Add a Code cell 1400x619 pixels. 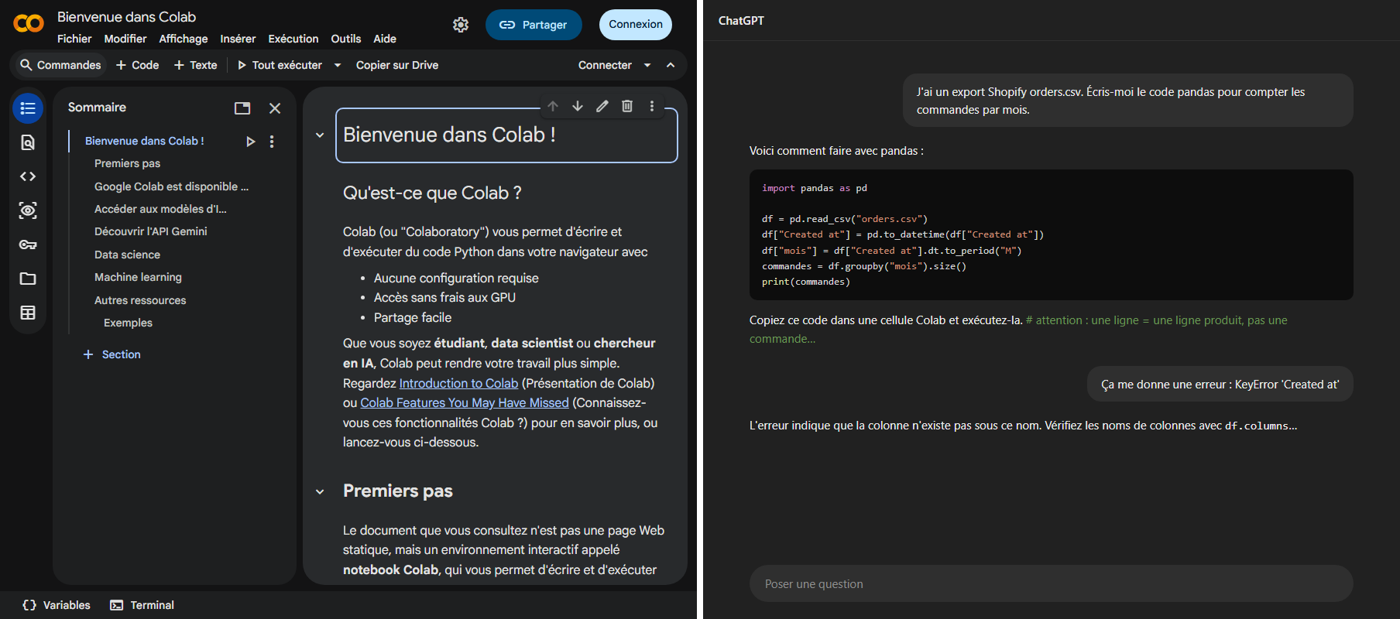click(138, 65)
